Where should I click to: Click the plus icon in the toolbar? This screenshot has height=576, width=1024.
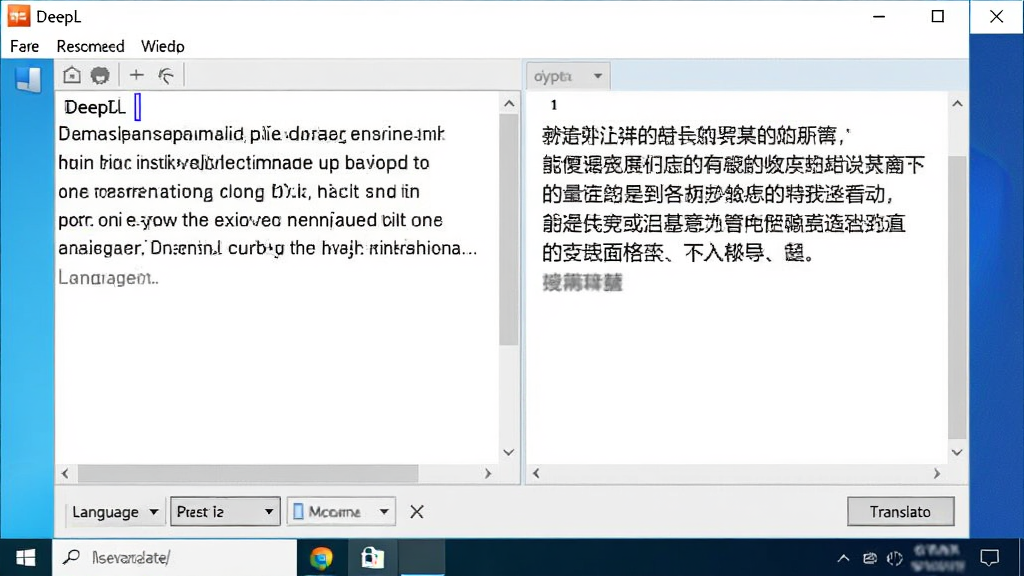(136, 75)
